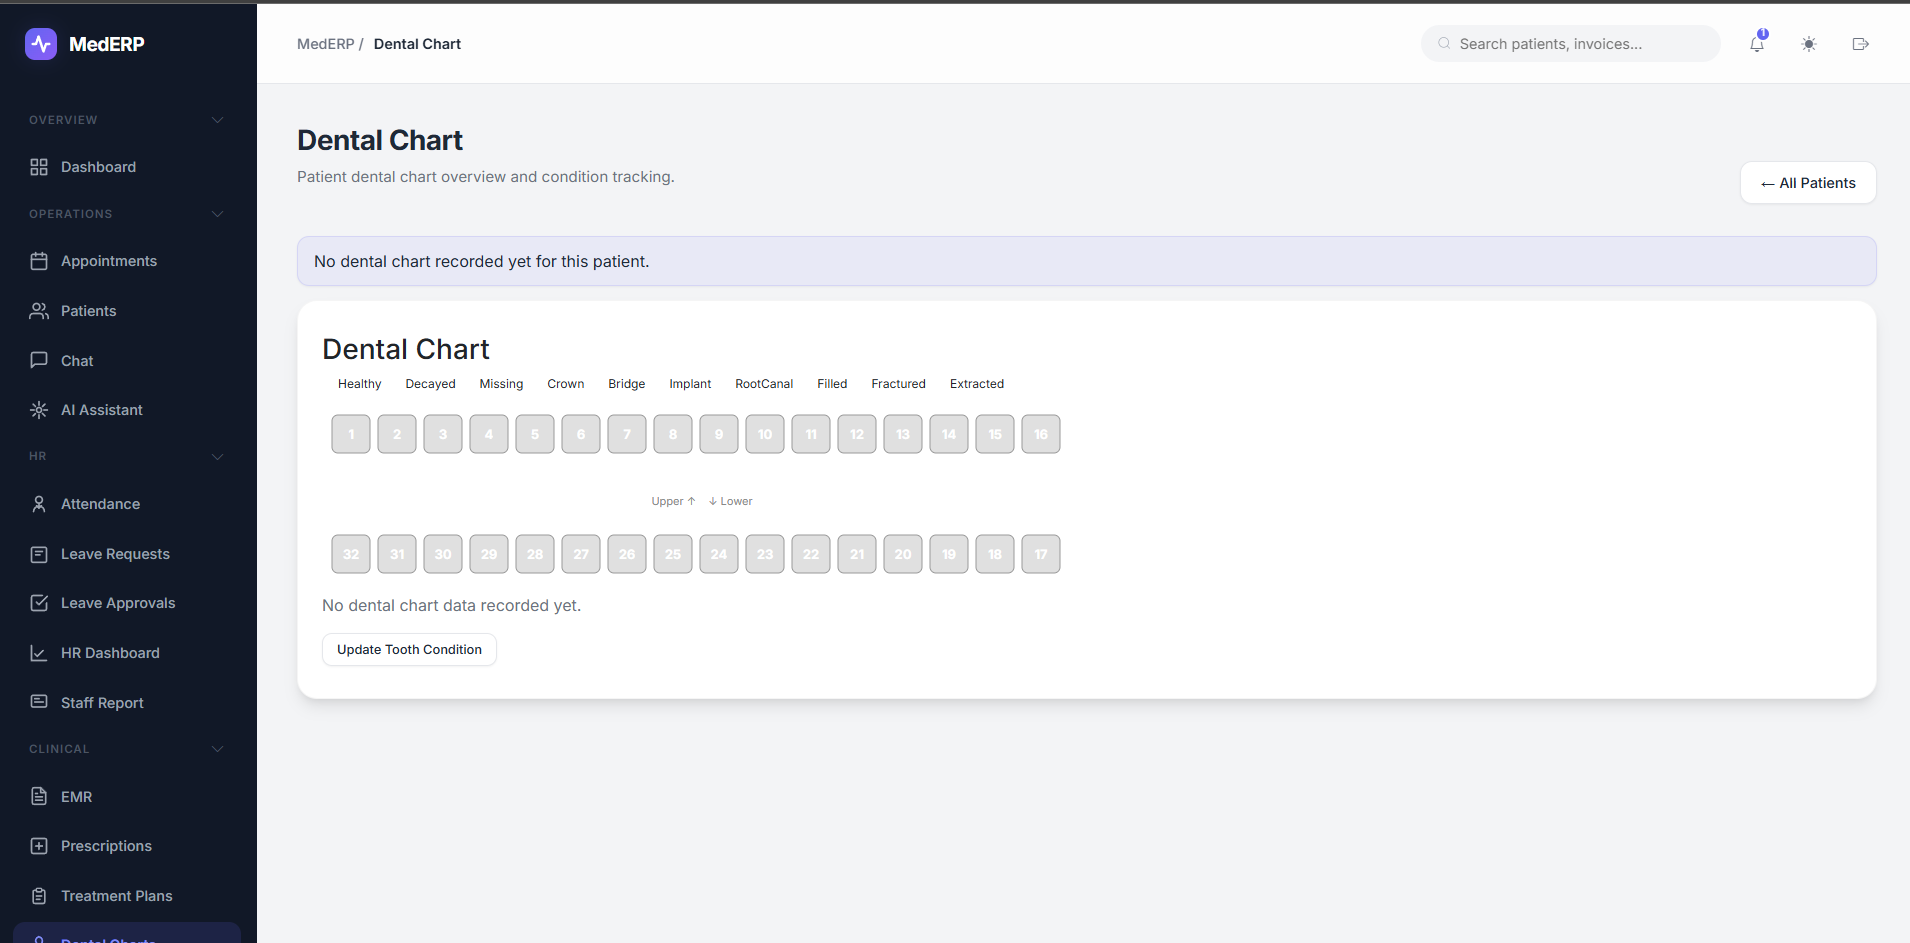The height and width of the screenshot is (943, 1910).
Task: Open Dashboard from the sidebar
Action: click(x=98, y=167)
